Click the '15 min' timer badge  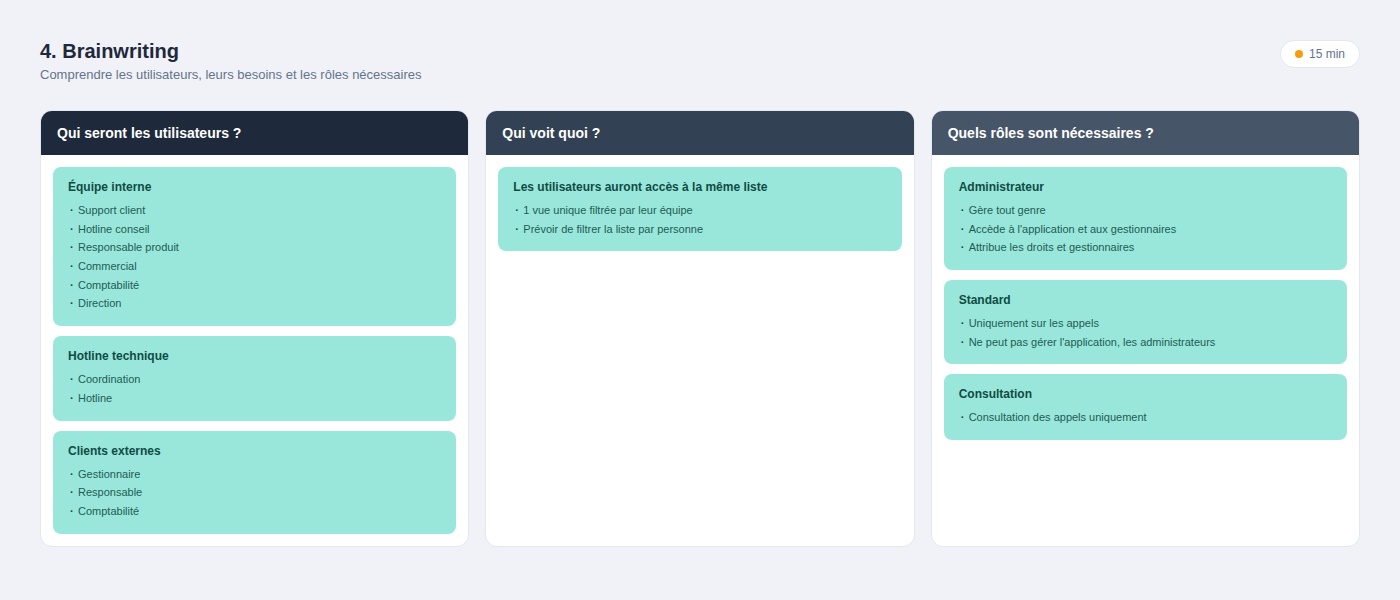(x=1319, y=54)
